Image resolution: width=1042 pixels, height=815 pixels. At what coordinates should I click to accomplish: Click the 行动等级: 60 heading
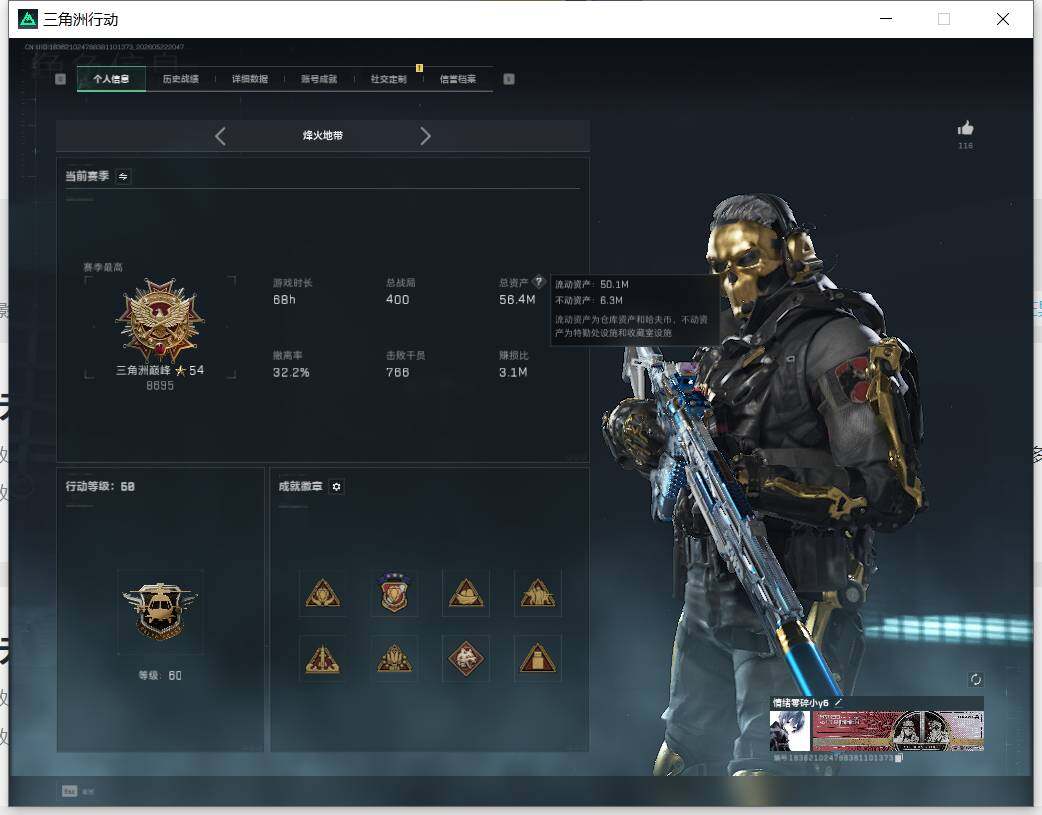tap(100, 487)
